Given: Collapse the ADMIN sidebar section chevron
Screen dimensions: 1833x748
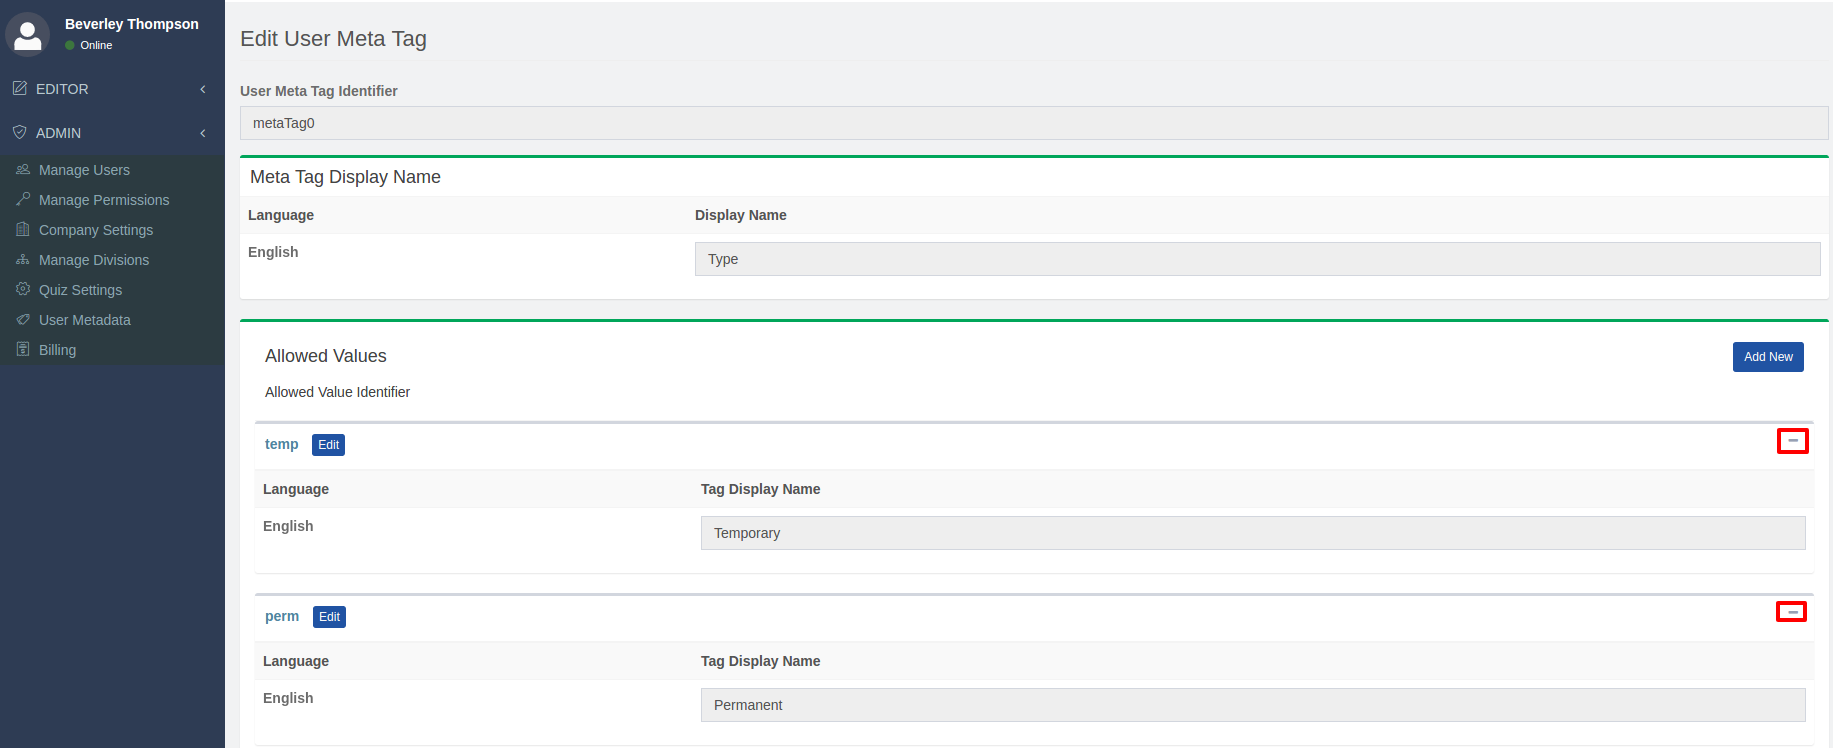Looking at the screenshot, I should point(203,133).
